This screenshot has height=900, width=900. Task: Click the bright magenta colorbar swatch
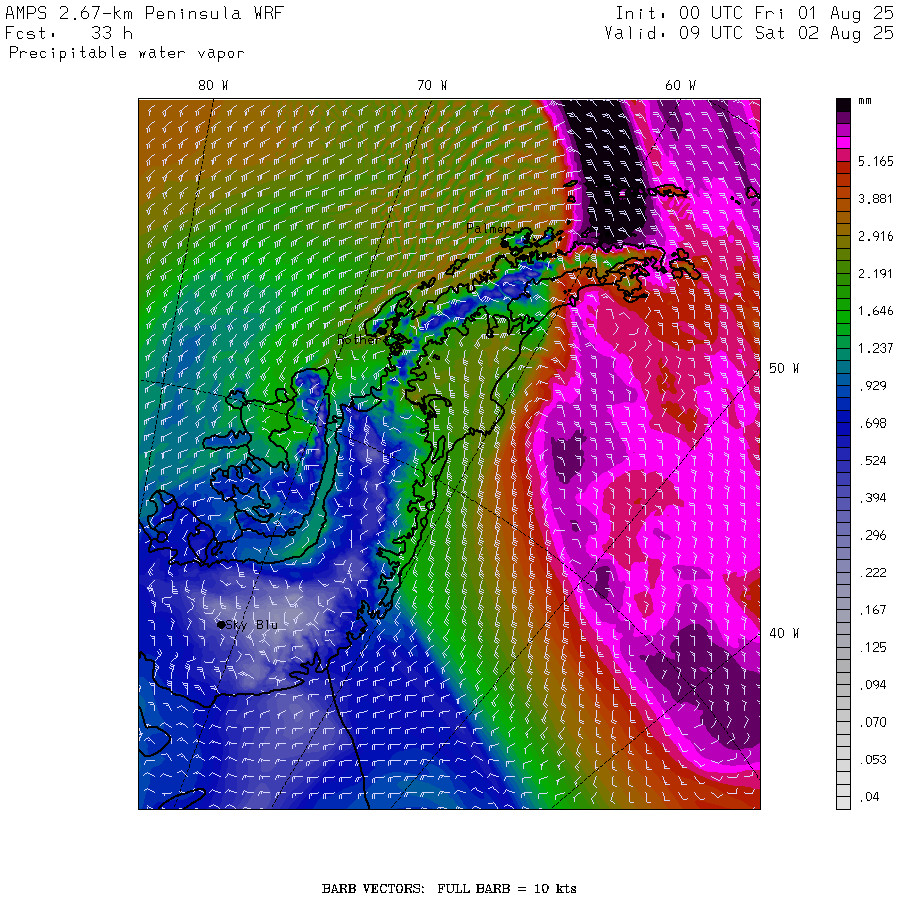pos(843,142)
